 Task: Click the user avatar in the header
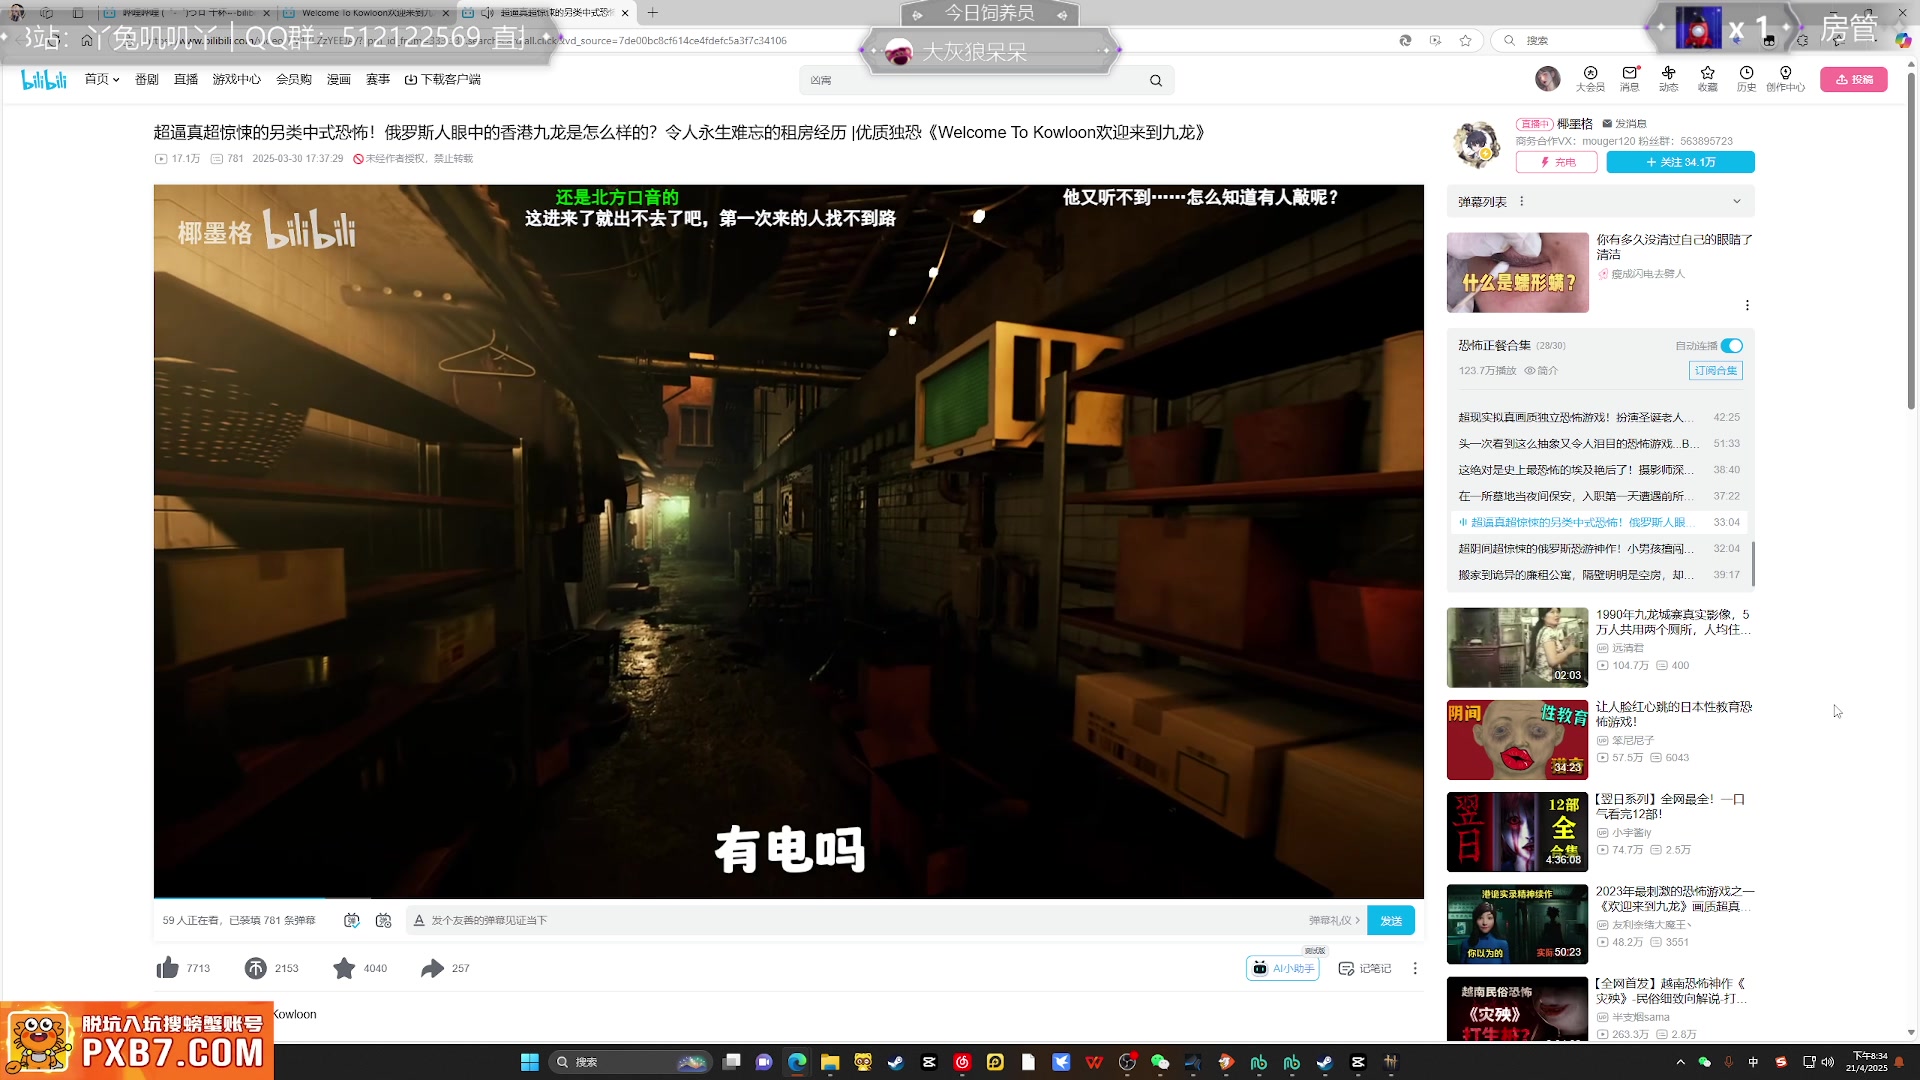[x=1547, y=79]
